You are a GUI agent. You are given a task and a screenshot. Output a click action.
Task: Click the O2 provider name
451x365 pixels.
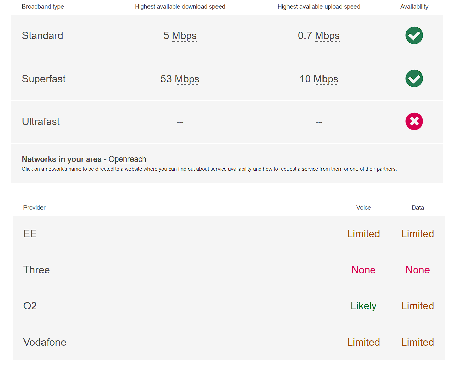pyautogui.click(x=30, y=306)
